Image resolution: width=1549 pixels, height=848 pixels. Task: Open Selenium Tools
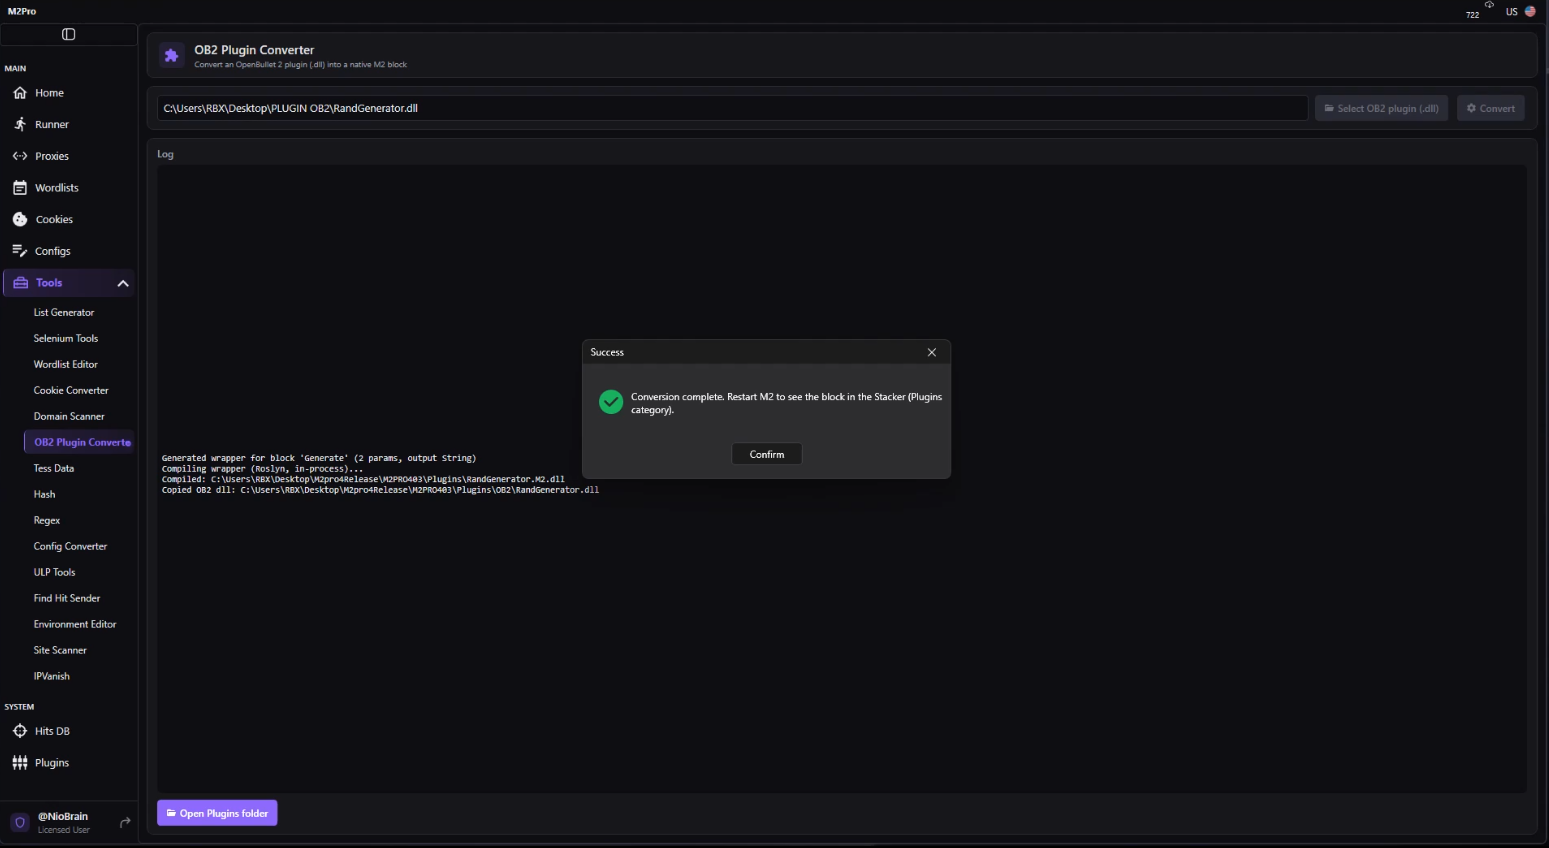pyautogui.click(x=66, y=339)
